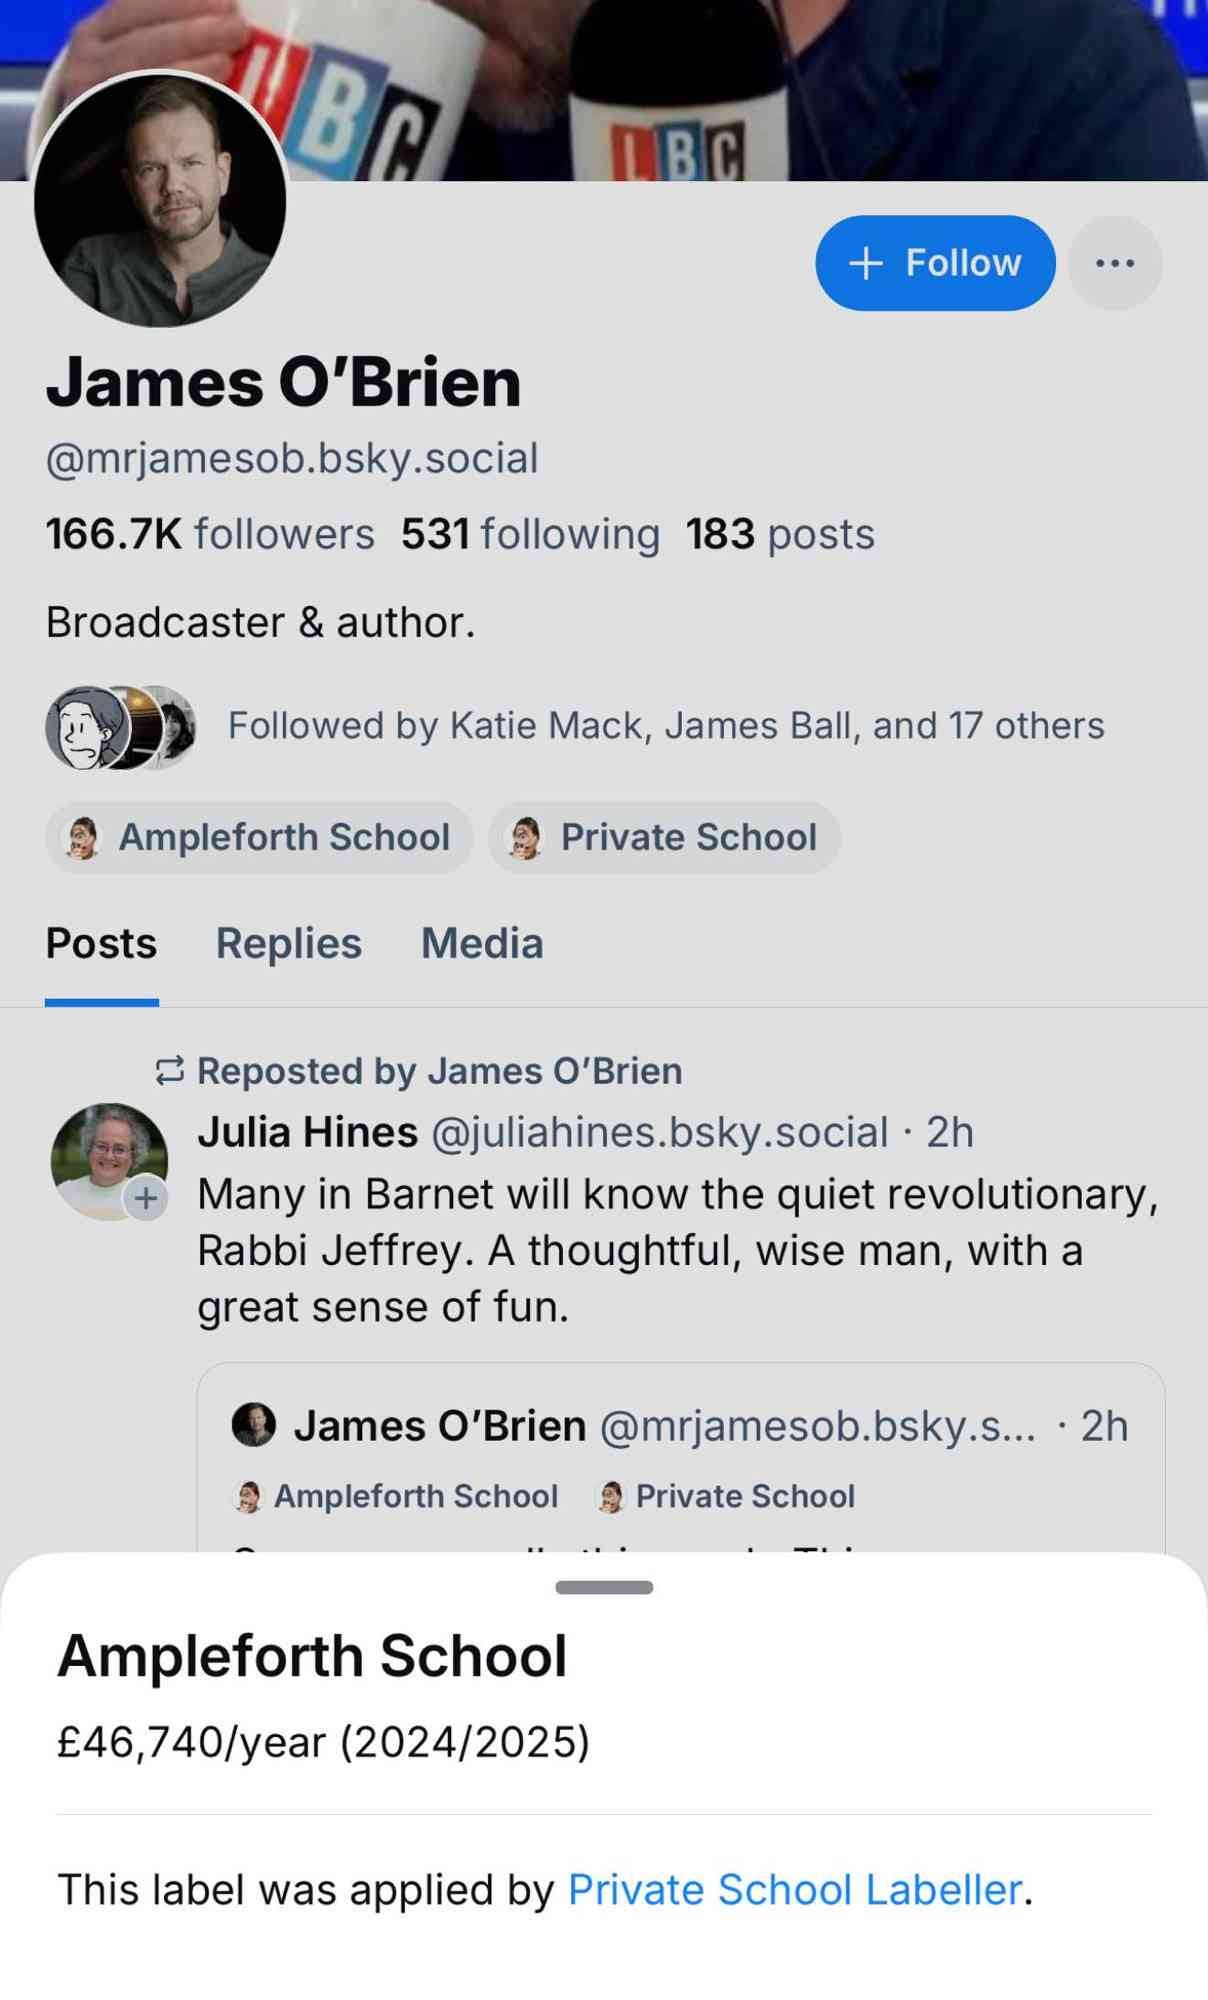Click the handle @mrjamesob.bsky.social

(x=292, y=457)
